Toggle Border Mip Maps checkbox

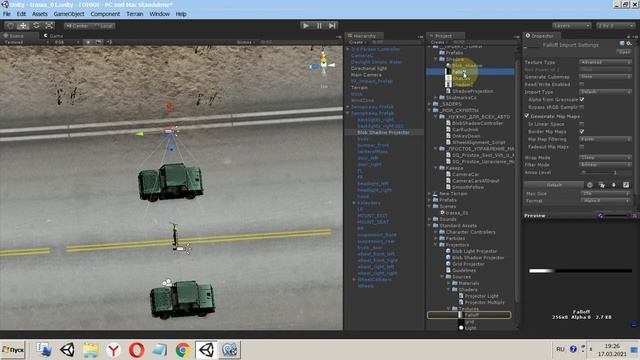click(582, 131)
